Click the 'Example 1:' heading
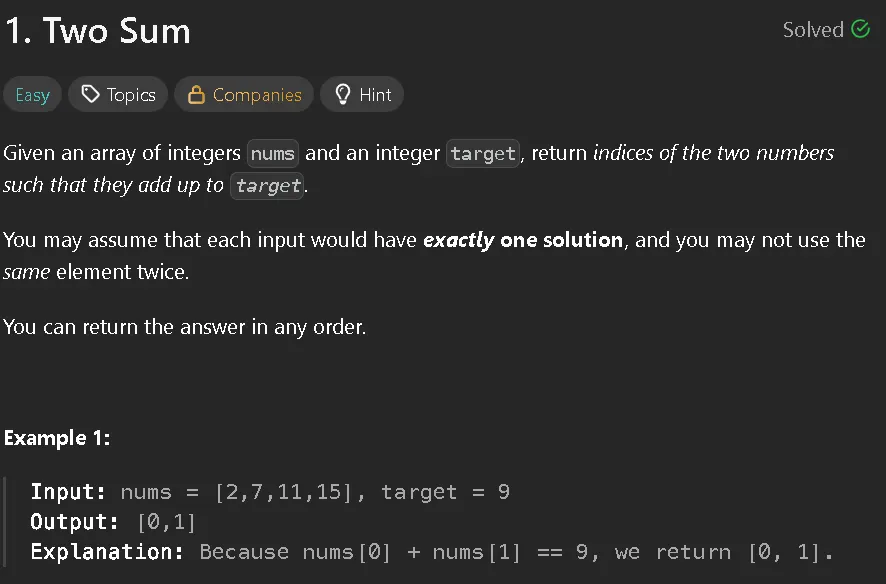886x584 pixels. click(57, 438)
